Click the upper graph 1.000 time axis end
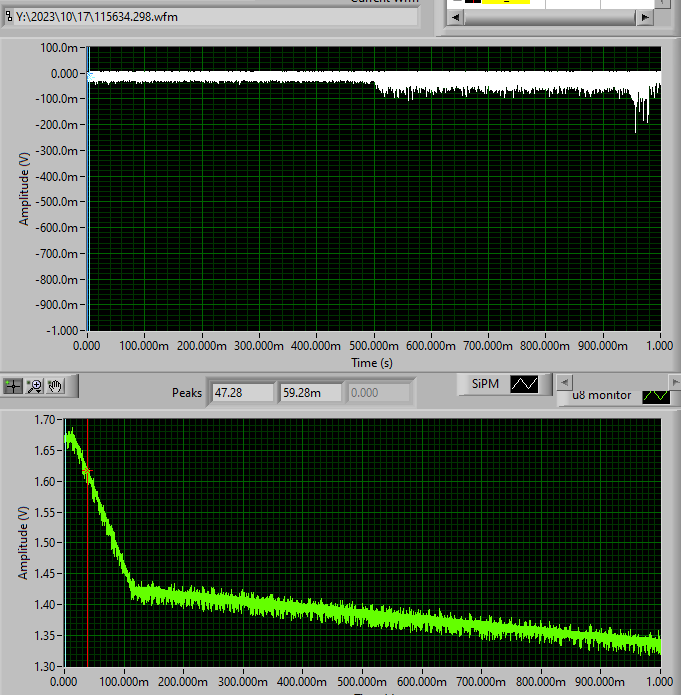The width and height of the screenshot is (681, 695). pos(660,346)
